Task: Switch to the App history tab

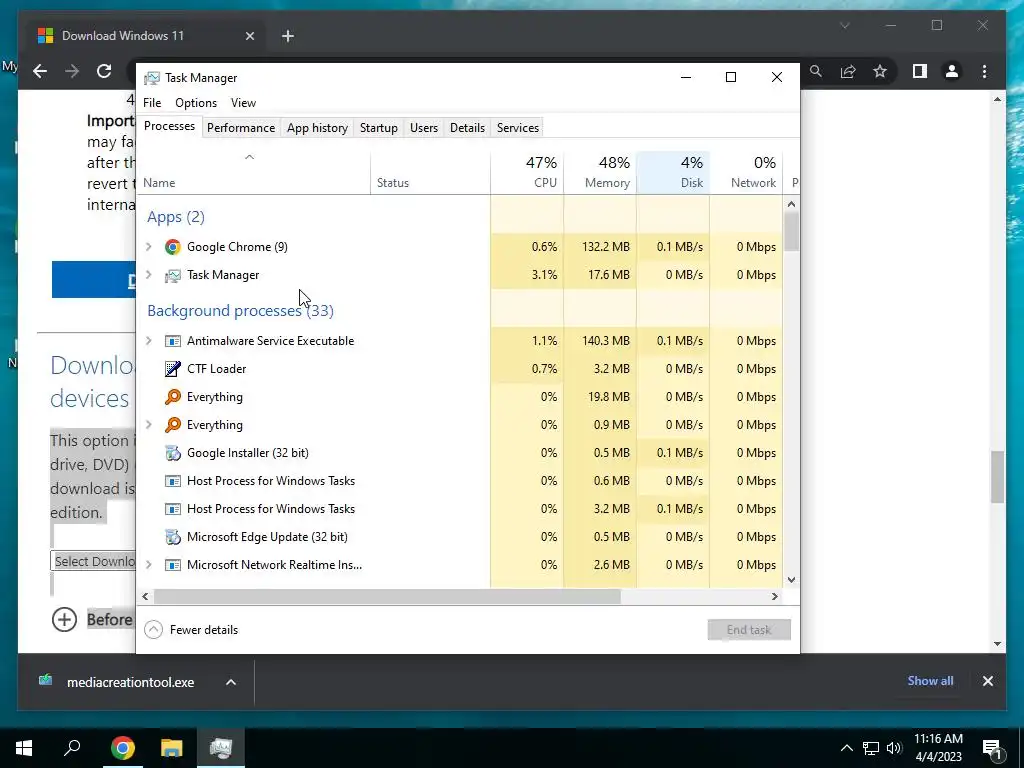Action: (317, 128)
